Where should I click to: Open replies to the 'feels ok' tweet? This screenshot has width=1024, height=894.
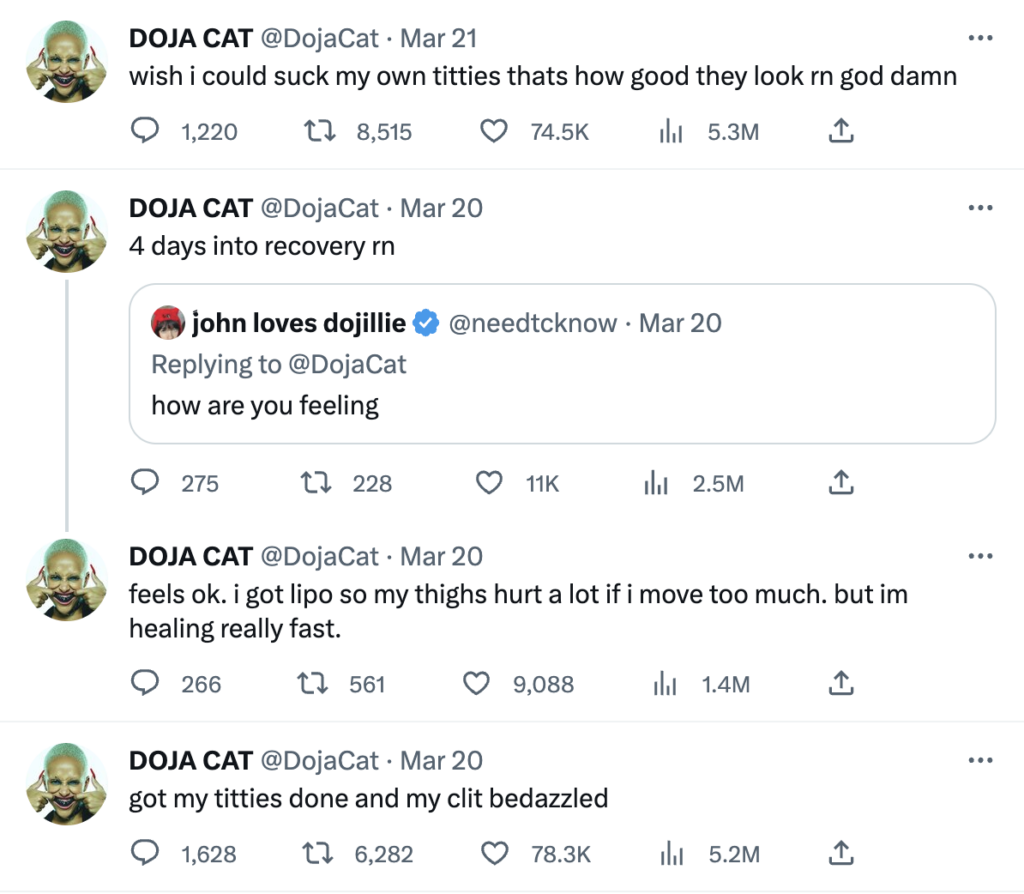click(145, 684)
